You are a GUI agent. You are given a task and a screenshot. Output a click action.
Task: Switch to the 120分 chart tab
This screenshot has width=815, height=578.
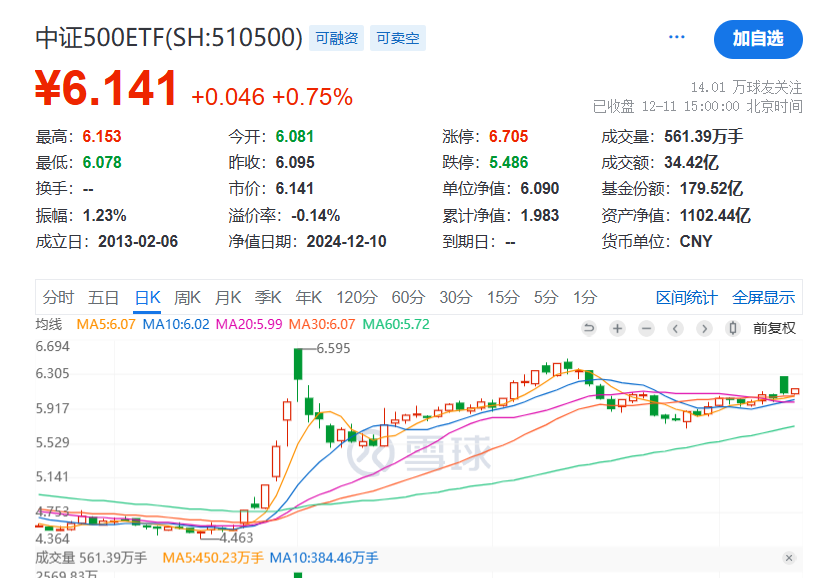click(x=357, y=297)
